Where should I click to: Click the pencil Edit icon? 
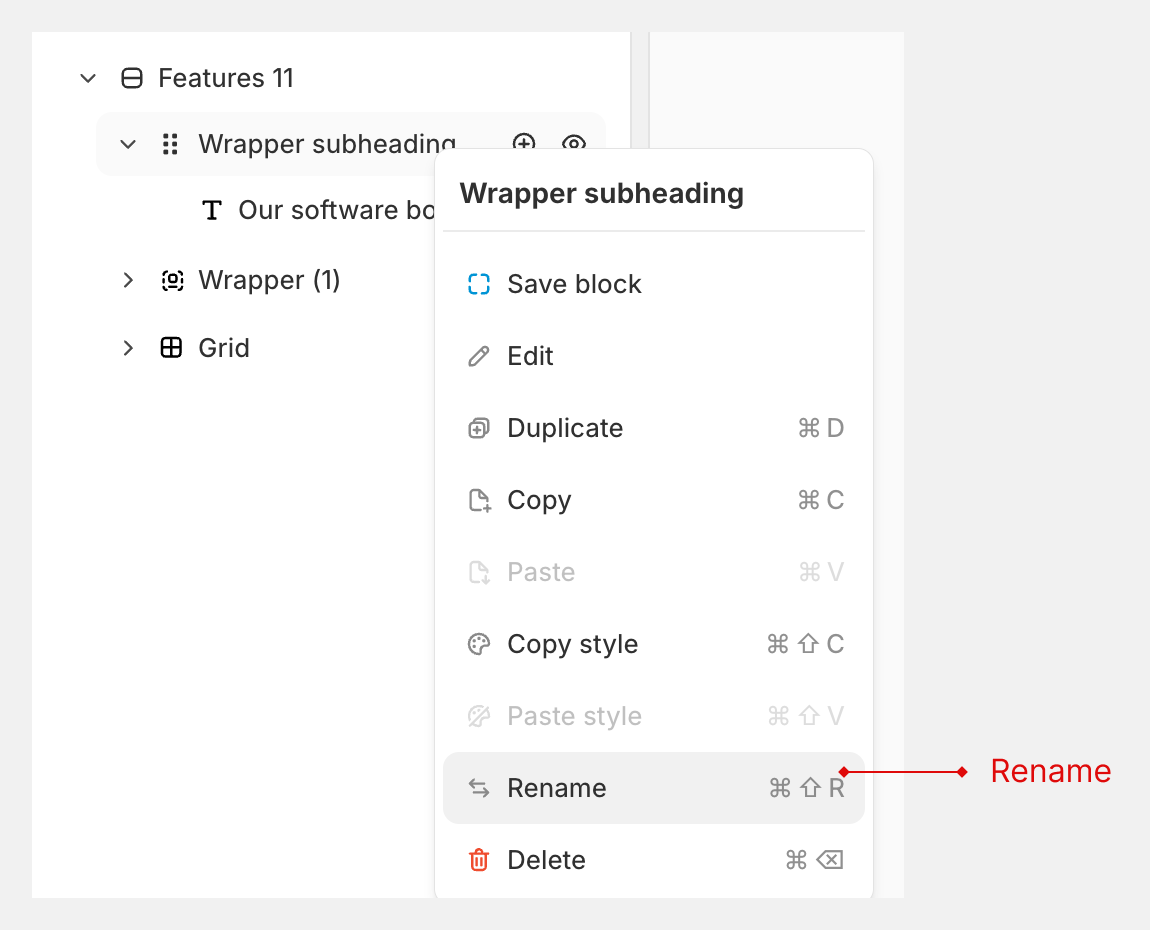point(479,356)
